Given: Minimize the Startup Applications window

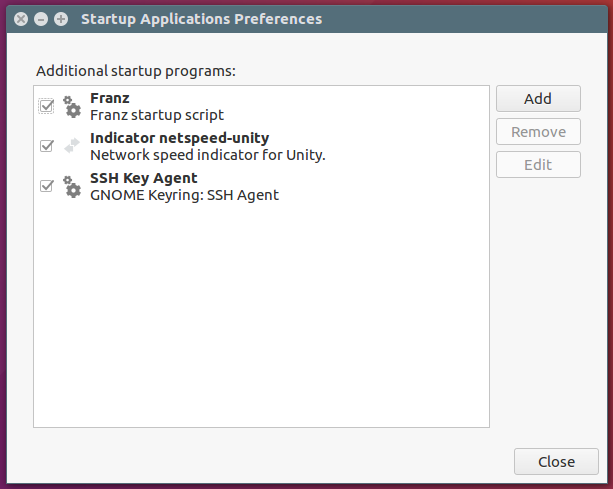Looking at the screenshot, I should pyautogui.click(x=41, y=19).
